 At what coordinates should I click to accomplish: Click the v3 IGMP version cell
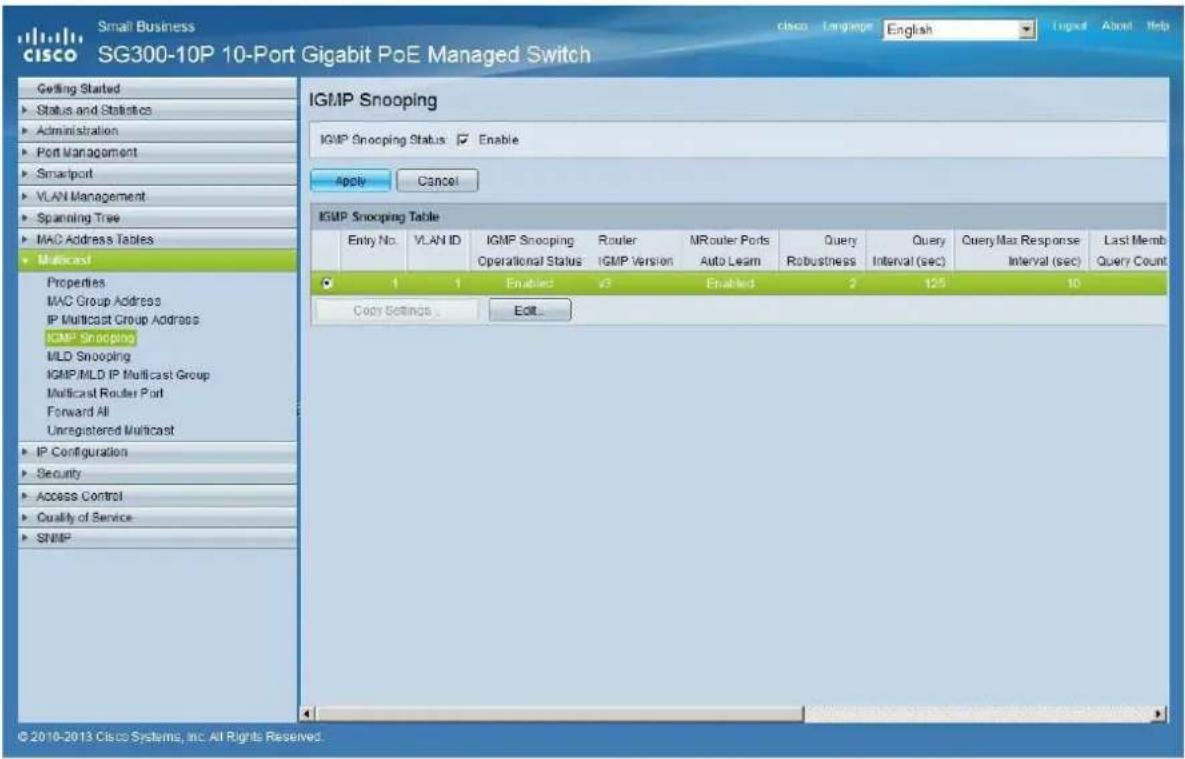[x=605, y=283]
